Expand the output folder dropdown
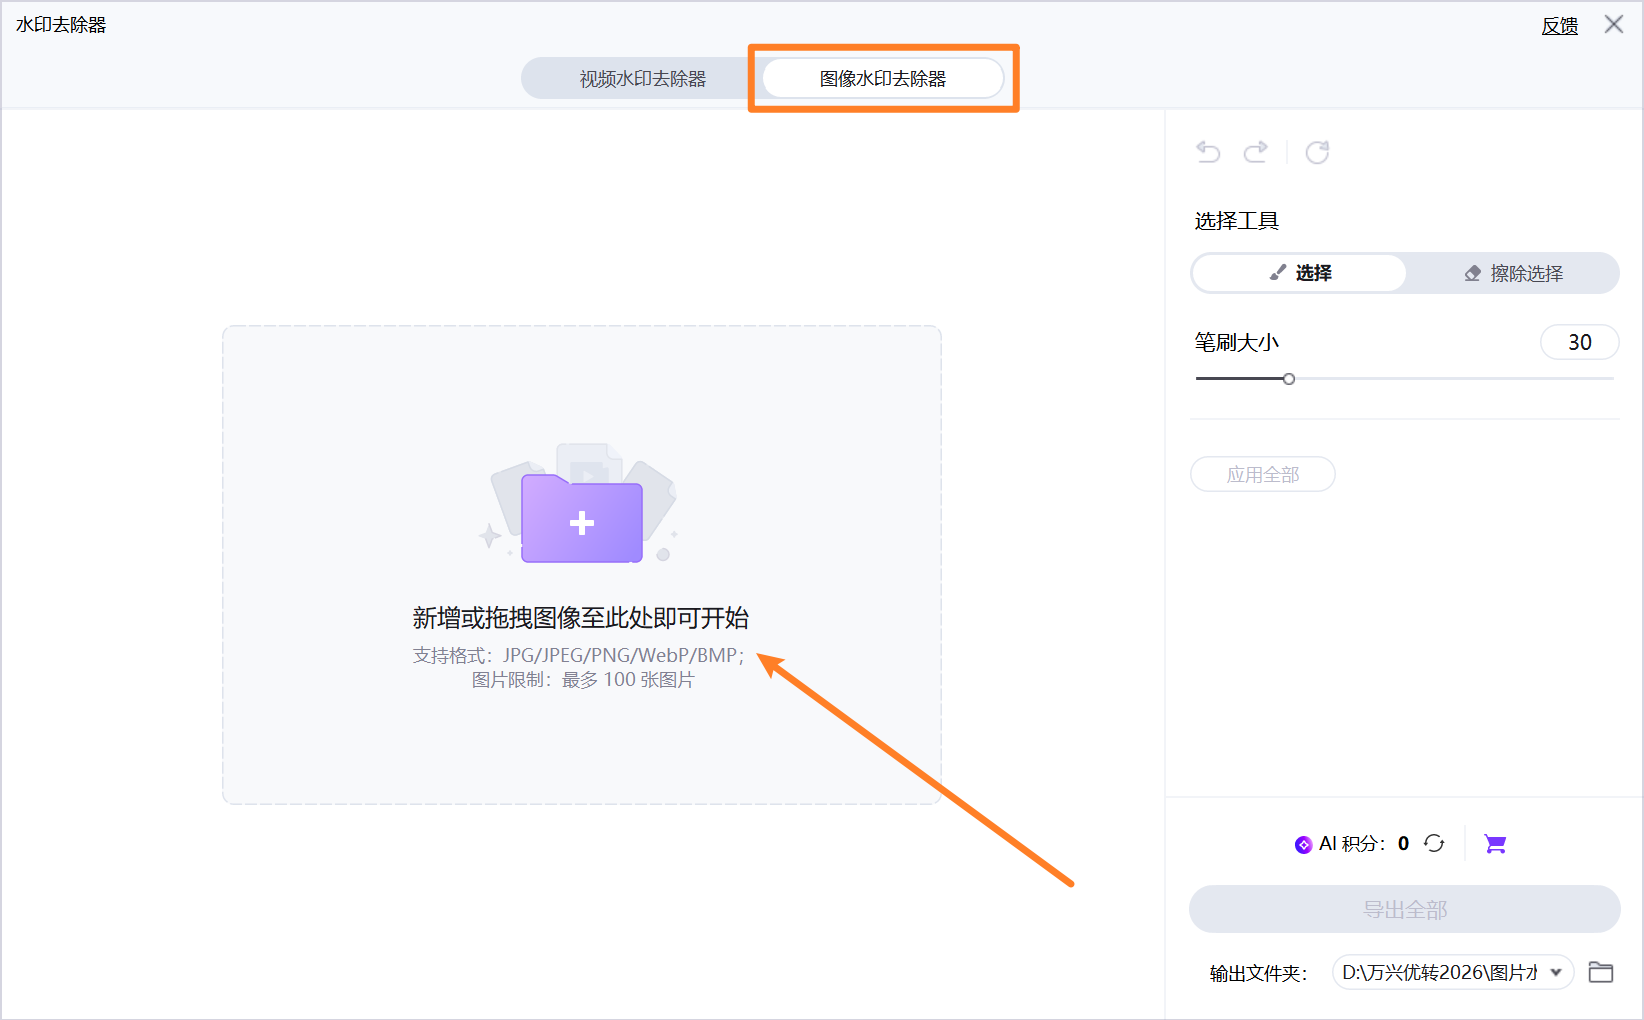The width and height of the screenshot is (1644, 1020). click(1555, 971)
